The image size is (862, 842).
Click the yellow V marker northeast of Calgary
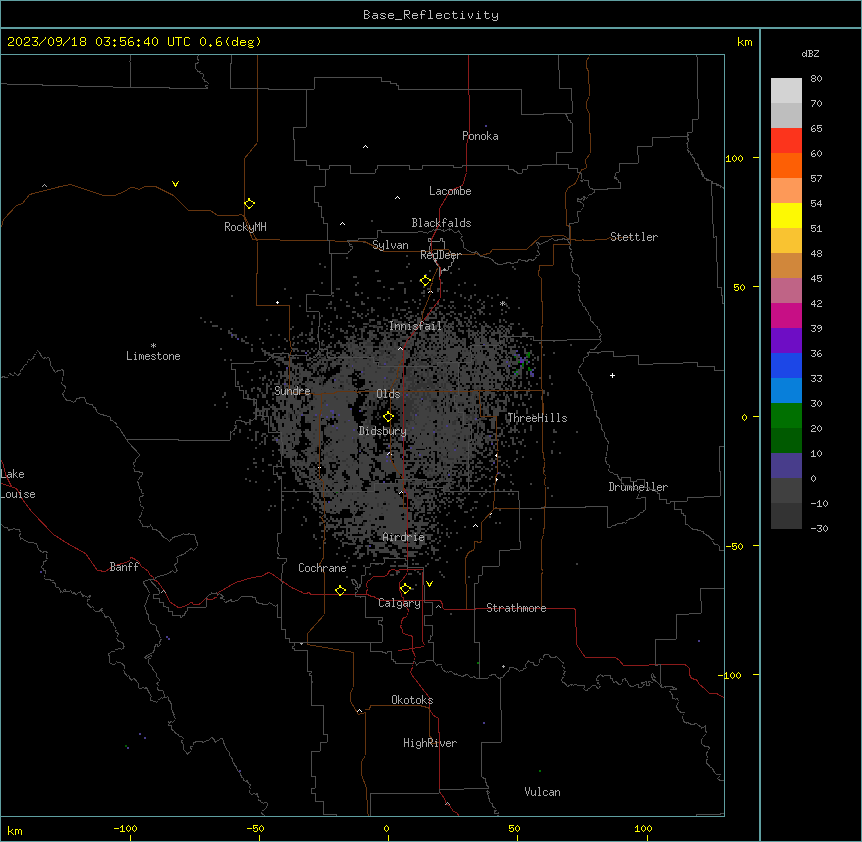429,584
